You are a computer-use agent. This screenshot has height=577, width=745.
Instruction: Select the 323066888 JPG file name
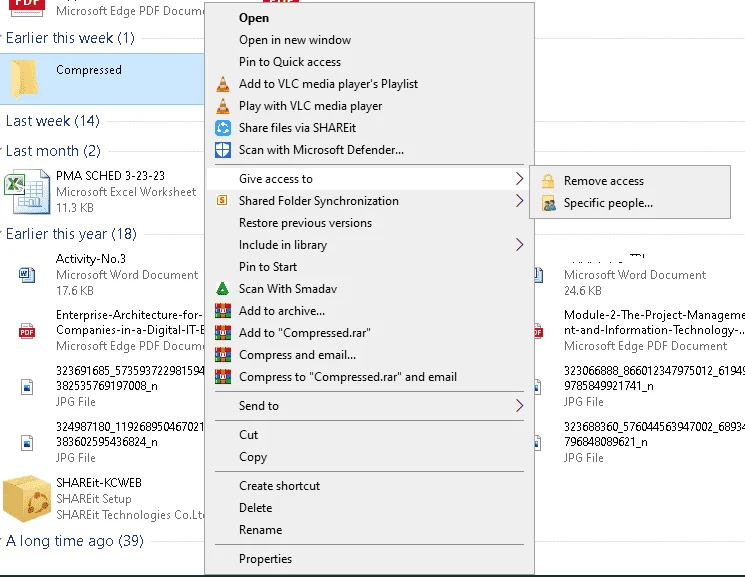pyautogui.click(x=654, y=378)
